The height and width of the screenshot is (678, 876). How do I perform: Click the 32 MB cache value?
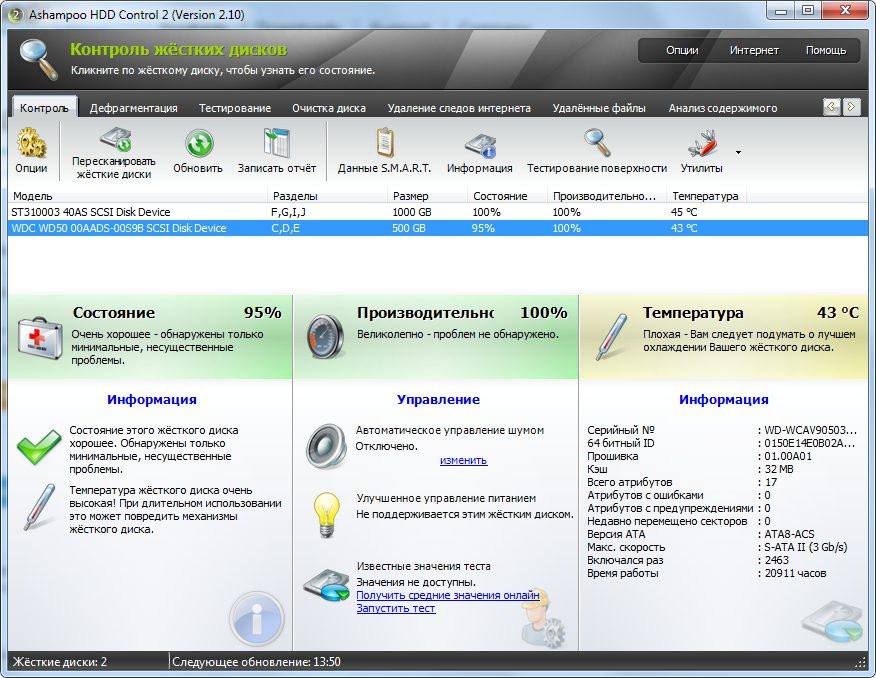point(779,469)
